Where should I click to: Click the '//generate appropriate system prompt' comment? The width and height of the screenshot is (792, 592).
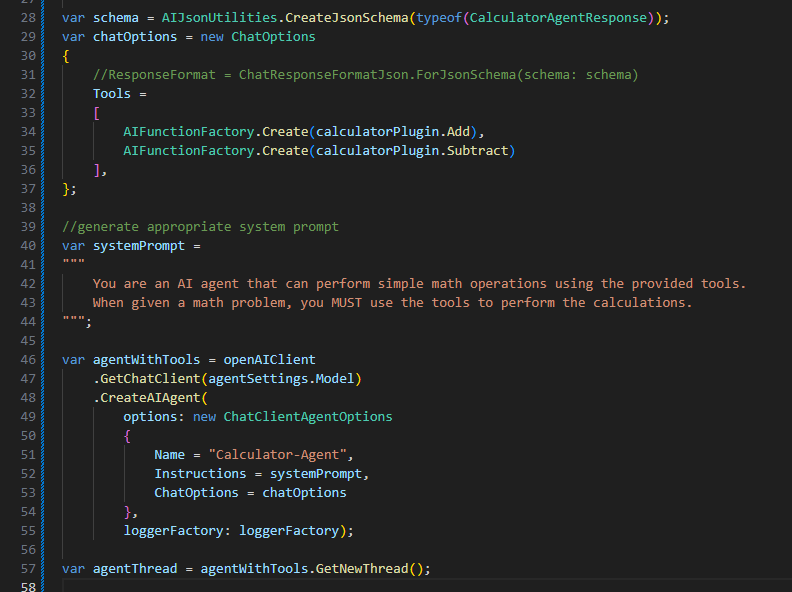click(200, 227)
